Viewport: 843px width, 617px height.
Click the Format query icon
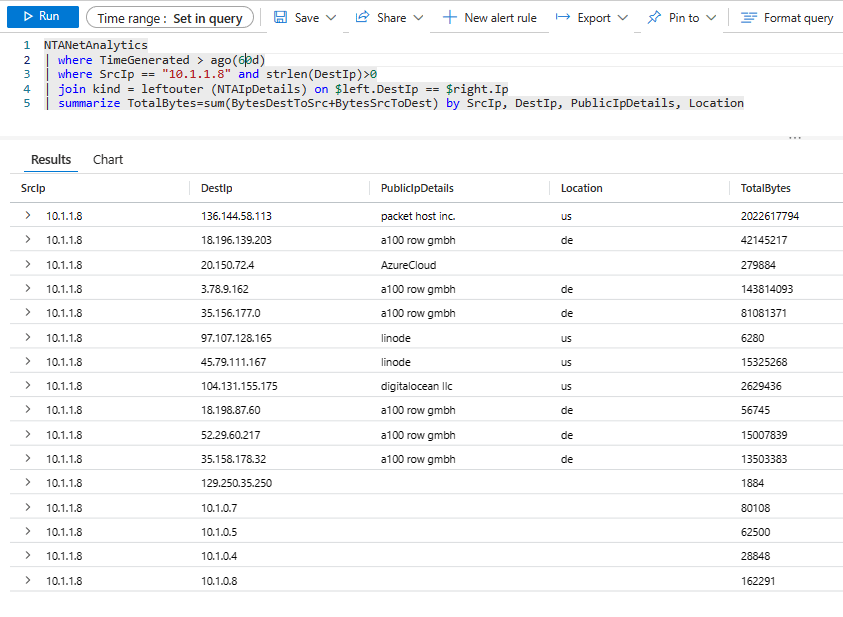pos(748,18)
